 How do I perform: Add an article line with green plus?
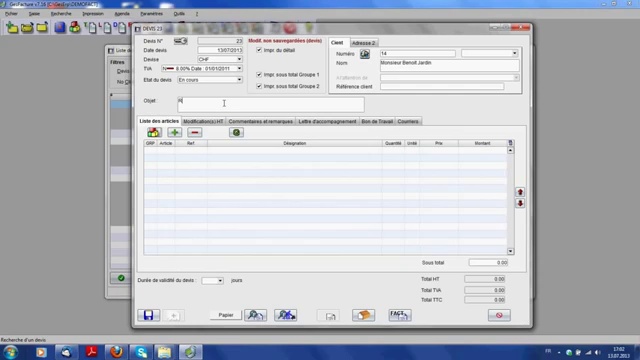click(175, 132)
